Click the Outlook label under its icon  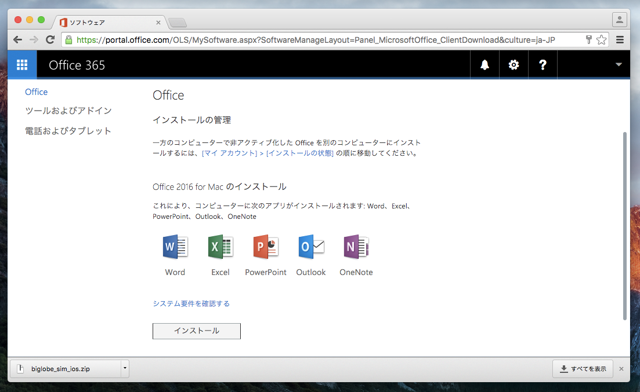tap(311, 272)
